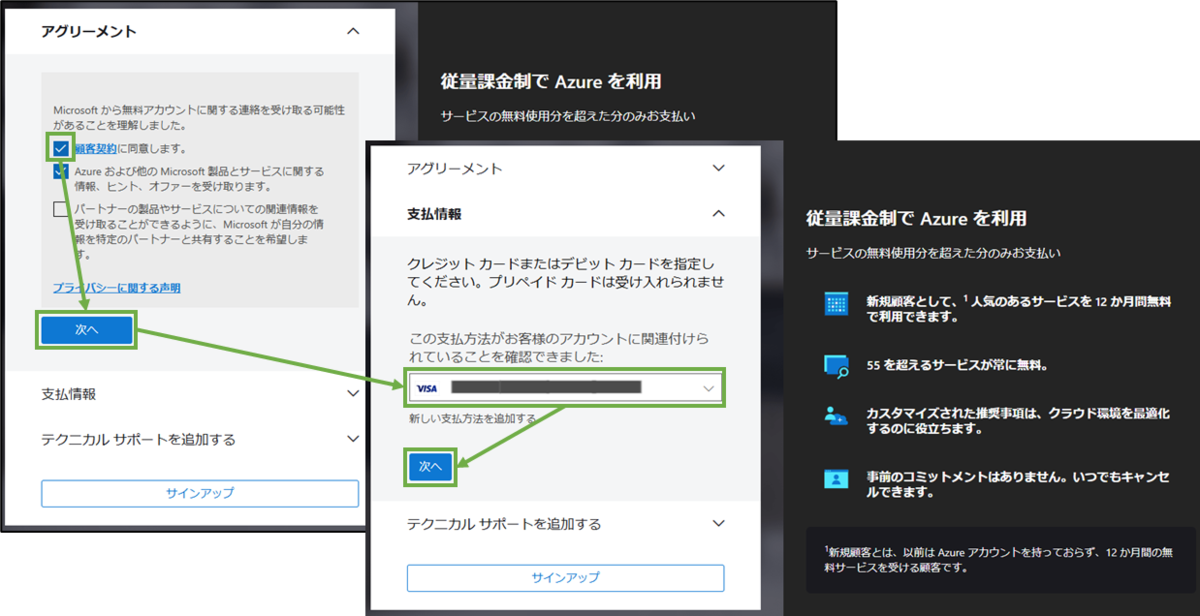
Task: Expand 支払情報 section in left window
Action: 352,394
